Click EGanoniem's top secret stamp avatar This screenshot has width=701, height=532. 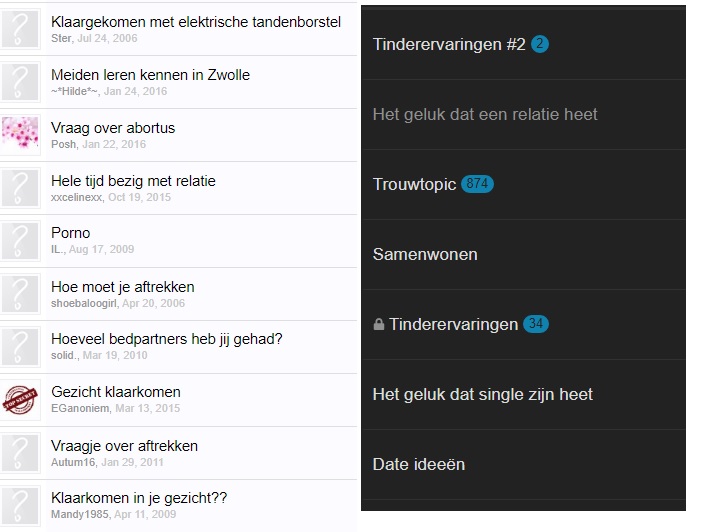coord(20,400)
